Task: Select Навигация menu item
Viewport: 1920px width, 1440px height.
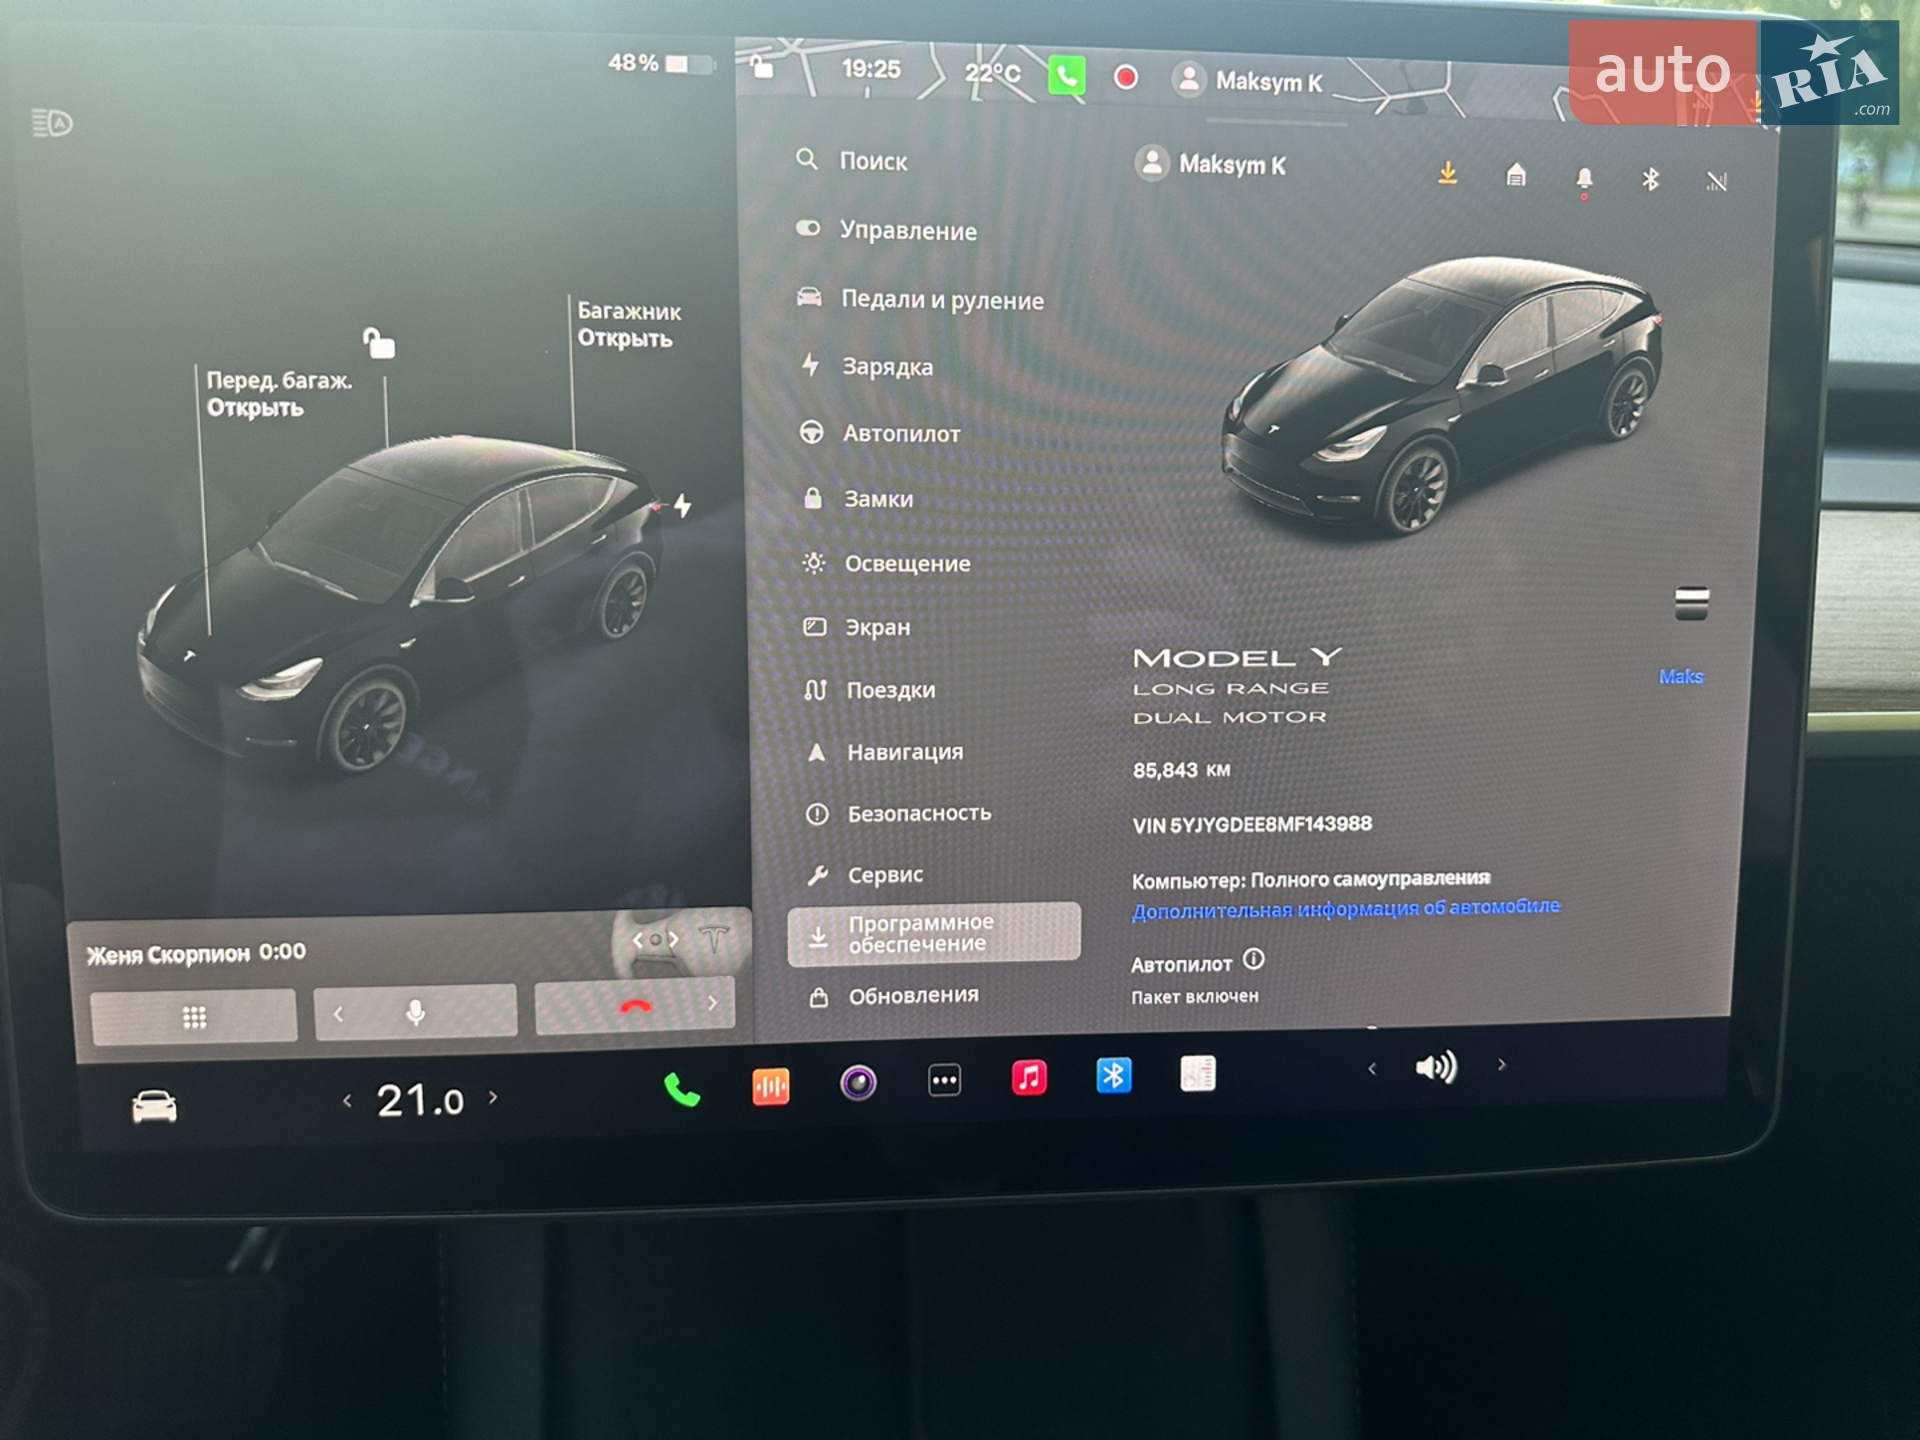Action: pyautogui.click(x=885, y=751)
